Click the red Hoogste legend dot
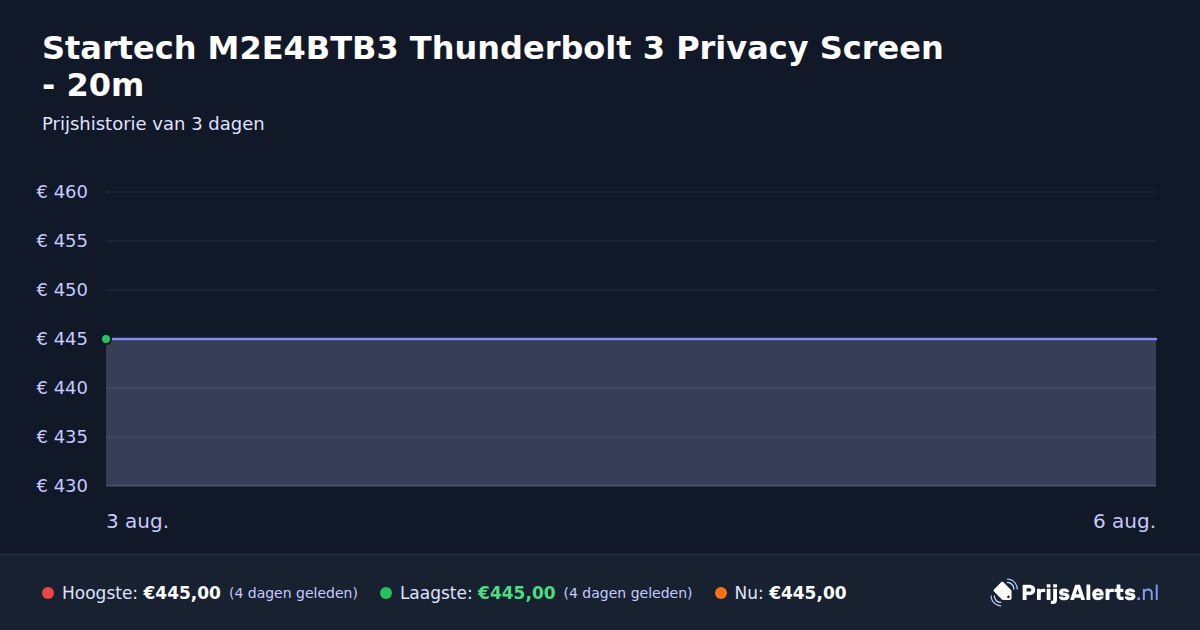The width and height of the screenshot is (1200, 630). [48, 593]
